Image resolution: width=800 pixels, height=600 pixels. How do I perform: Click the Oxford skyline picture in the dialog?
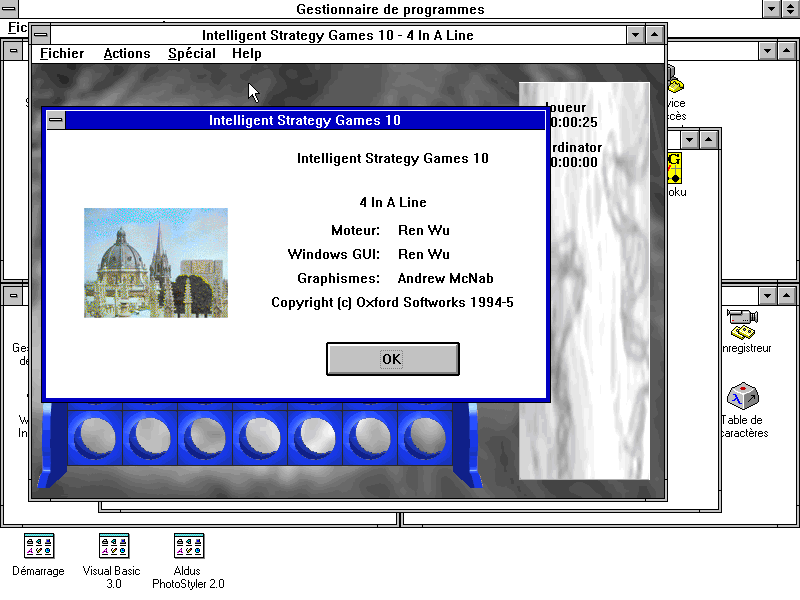tap(156, 263)
